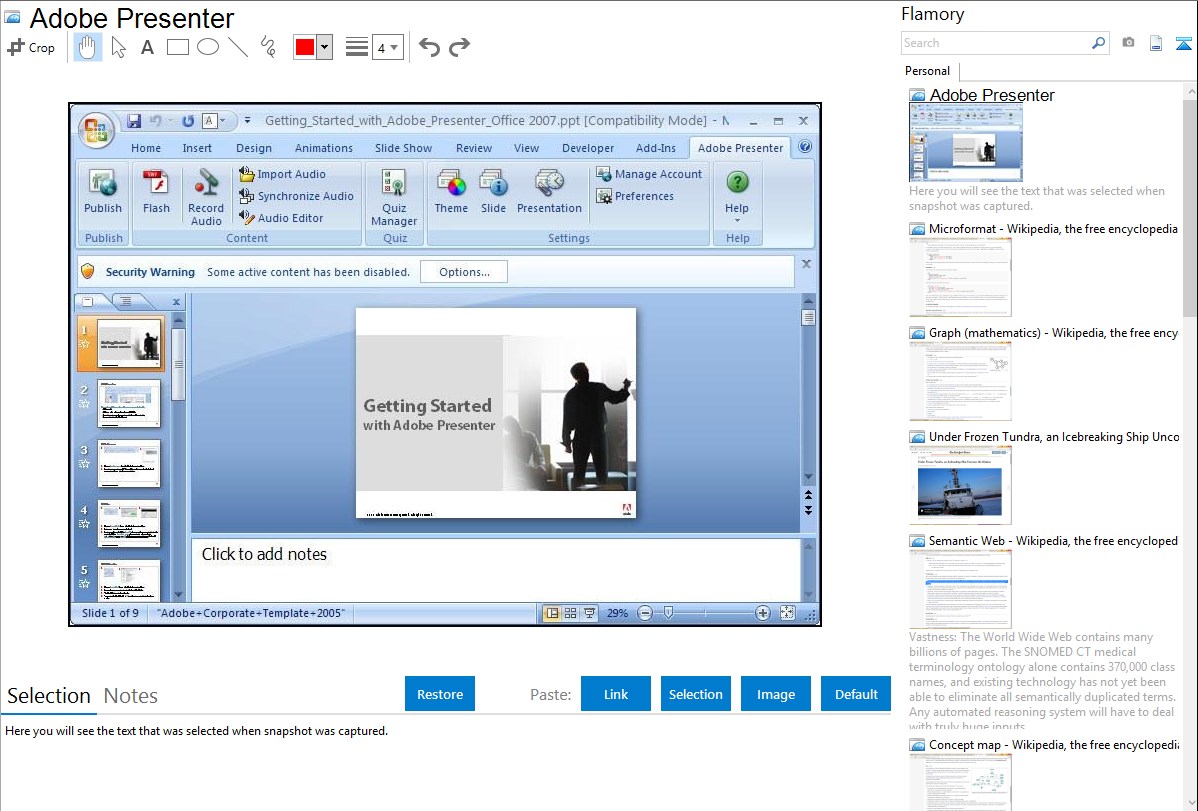Click Synchronize Audio in the ribbon
This screenshot has height=811, width=1198.
point(296,196)
